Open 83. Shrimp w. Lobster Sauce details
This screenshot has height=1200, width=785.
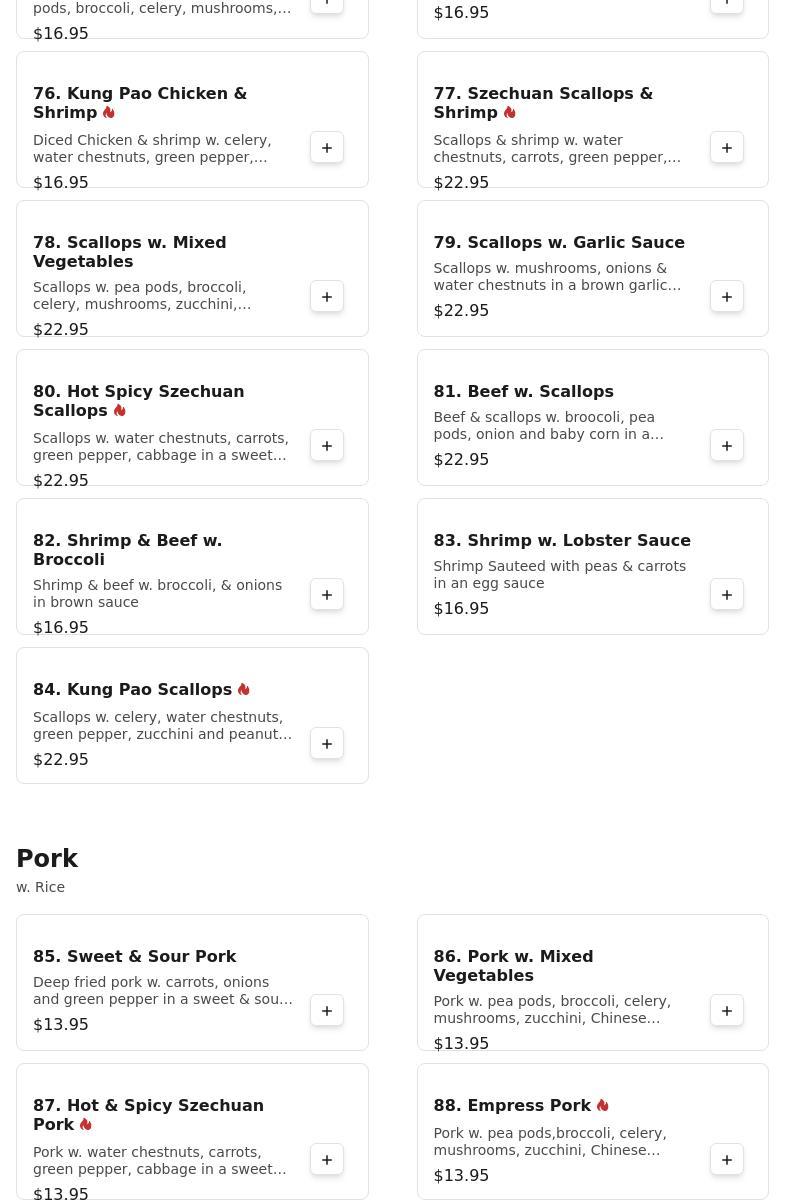point(561,541)
